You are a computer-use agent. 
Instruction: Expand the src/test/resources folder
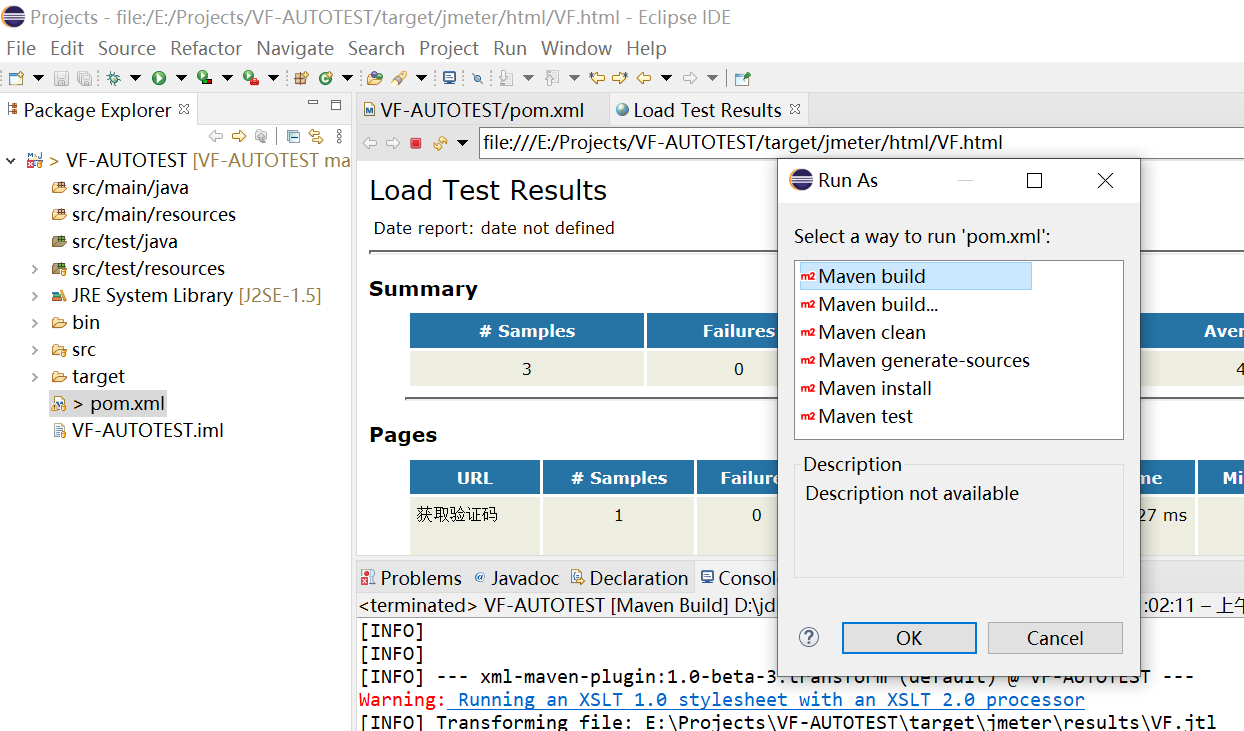point(35,268)
